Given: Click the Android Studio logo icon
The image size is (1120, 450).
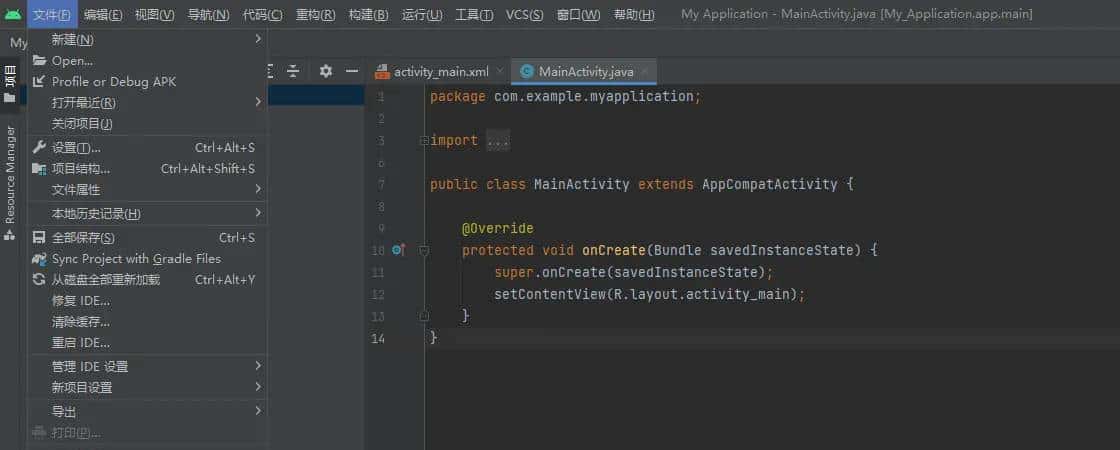Looking at the screenshot, I should click(13, 14).
